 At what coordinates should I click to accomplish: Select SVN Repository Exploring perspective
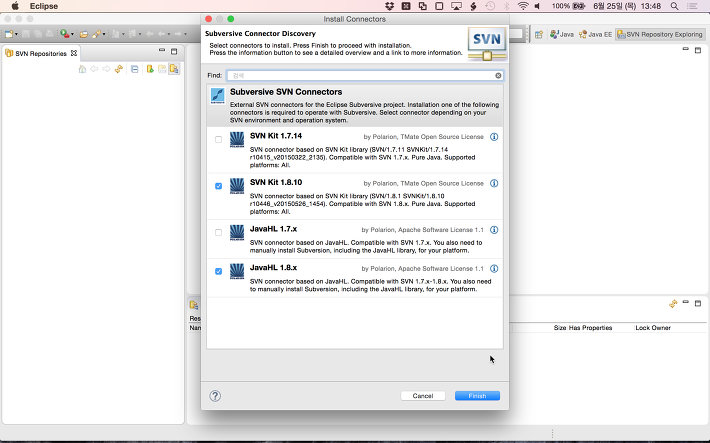[660, 34]
